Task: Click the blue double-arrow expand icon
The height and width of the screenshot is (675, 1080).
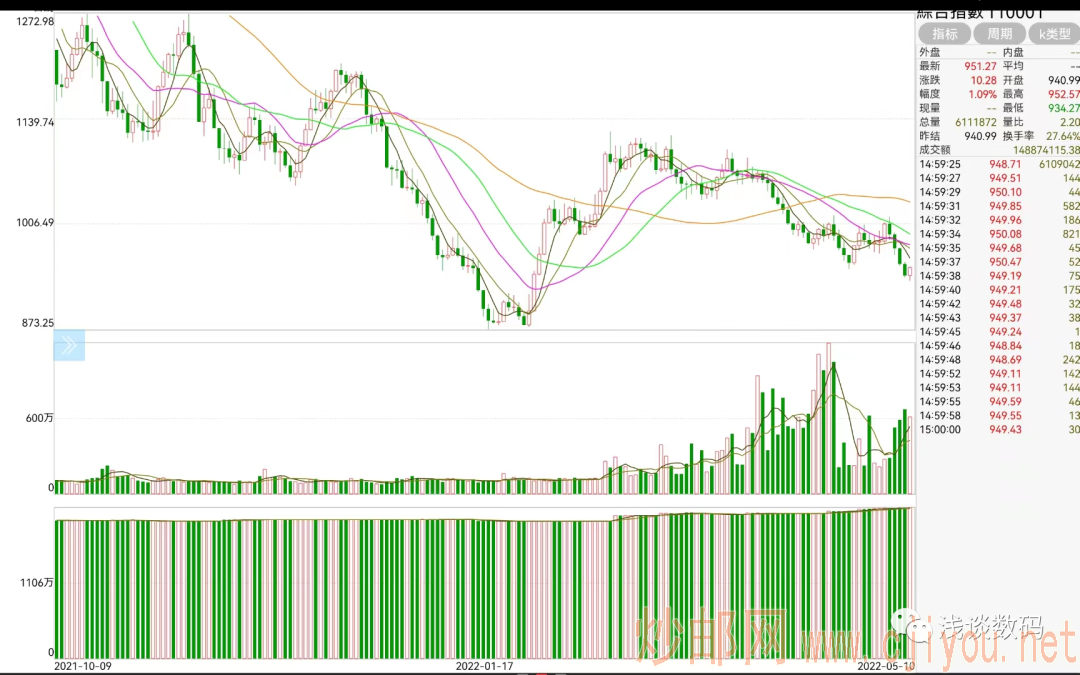Action: [x=69, y=346]
